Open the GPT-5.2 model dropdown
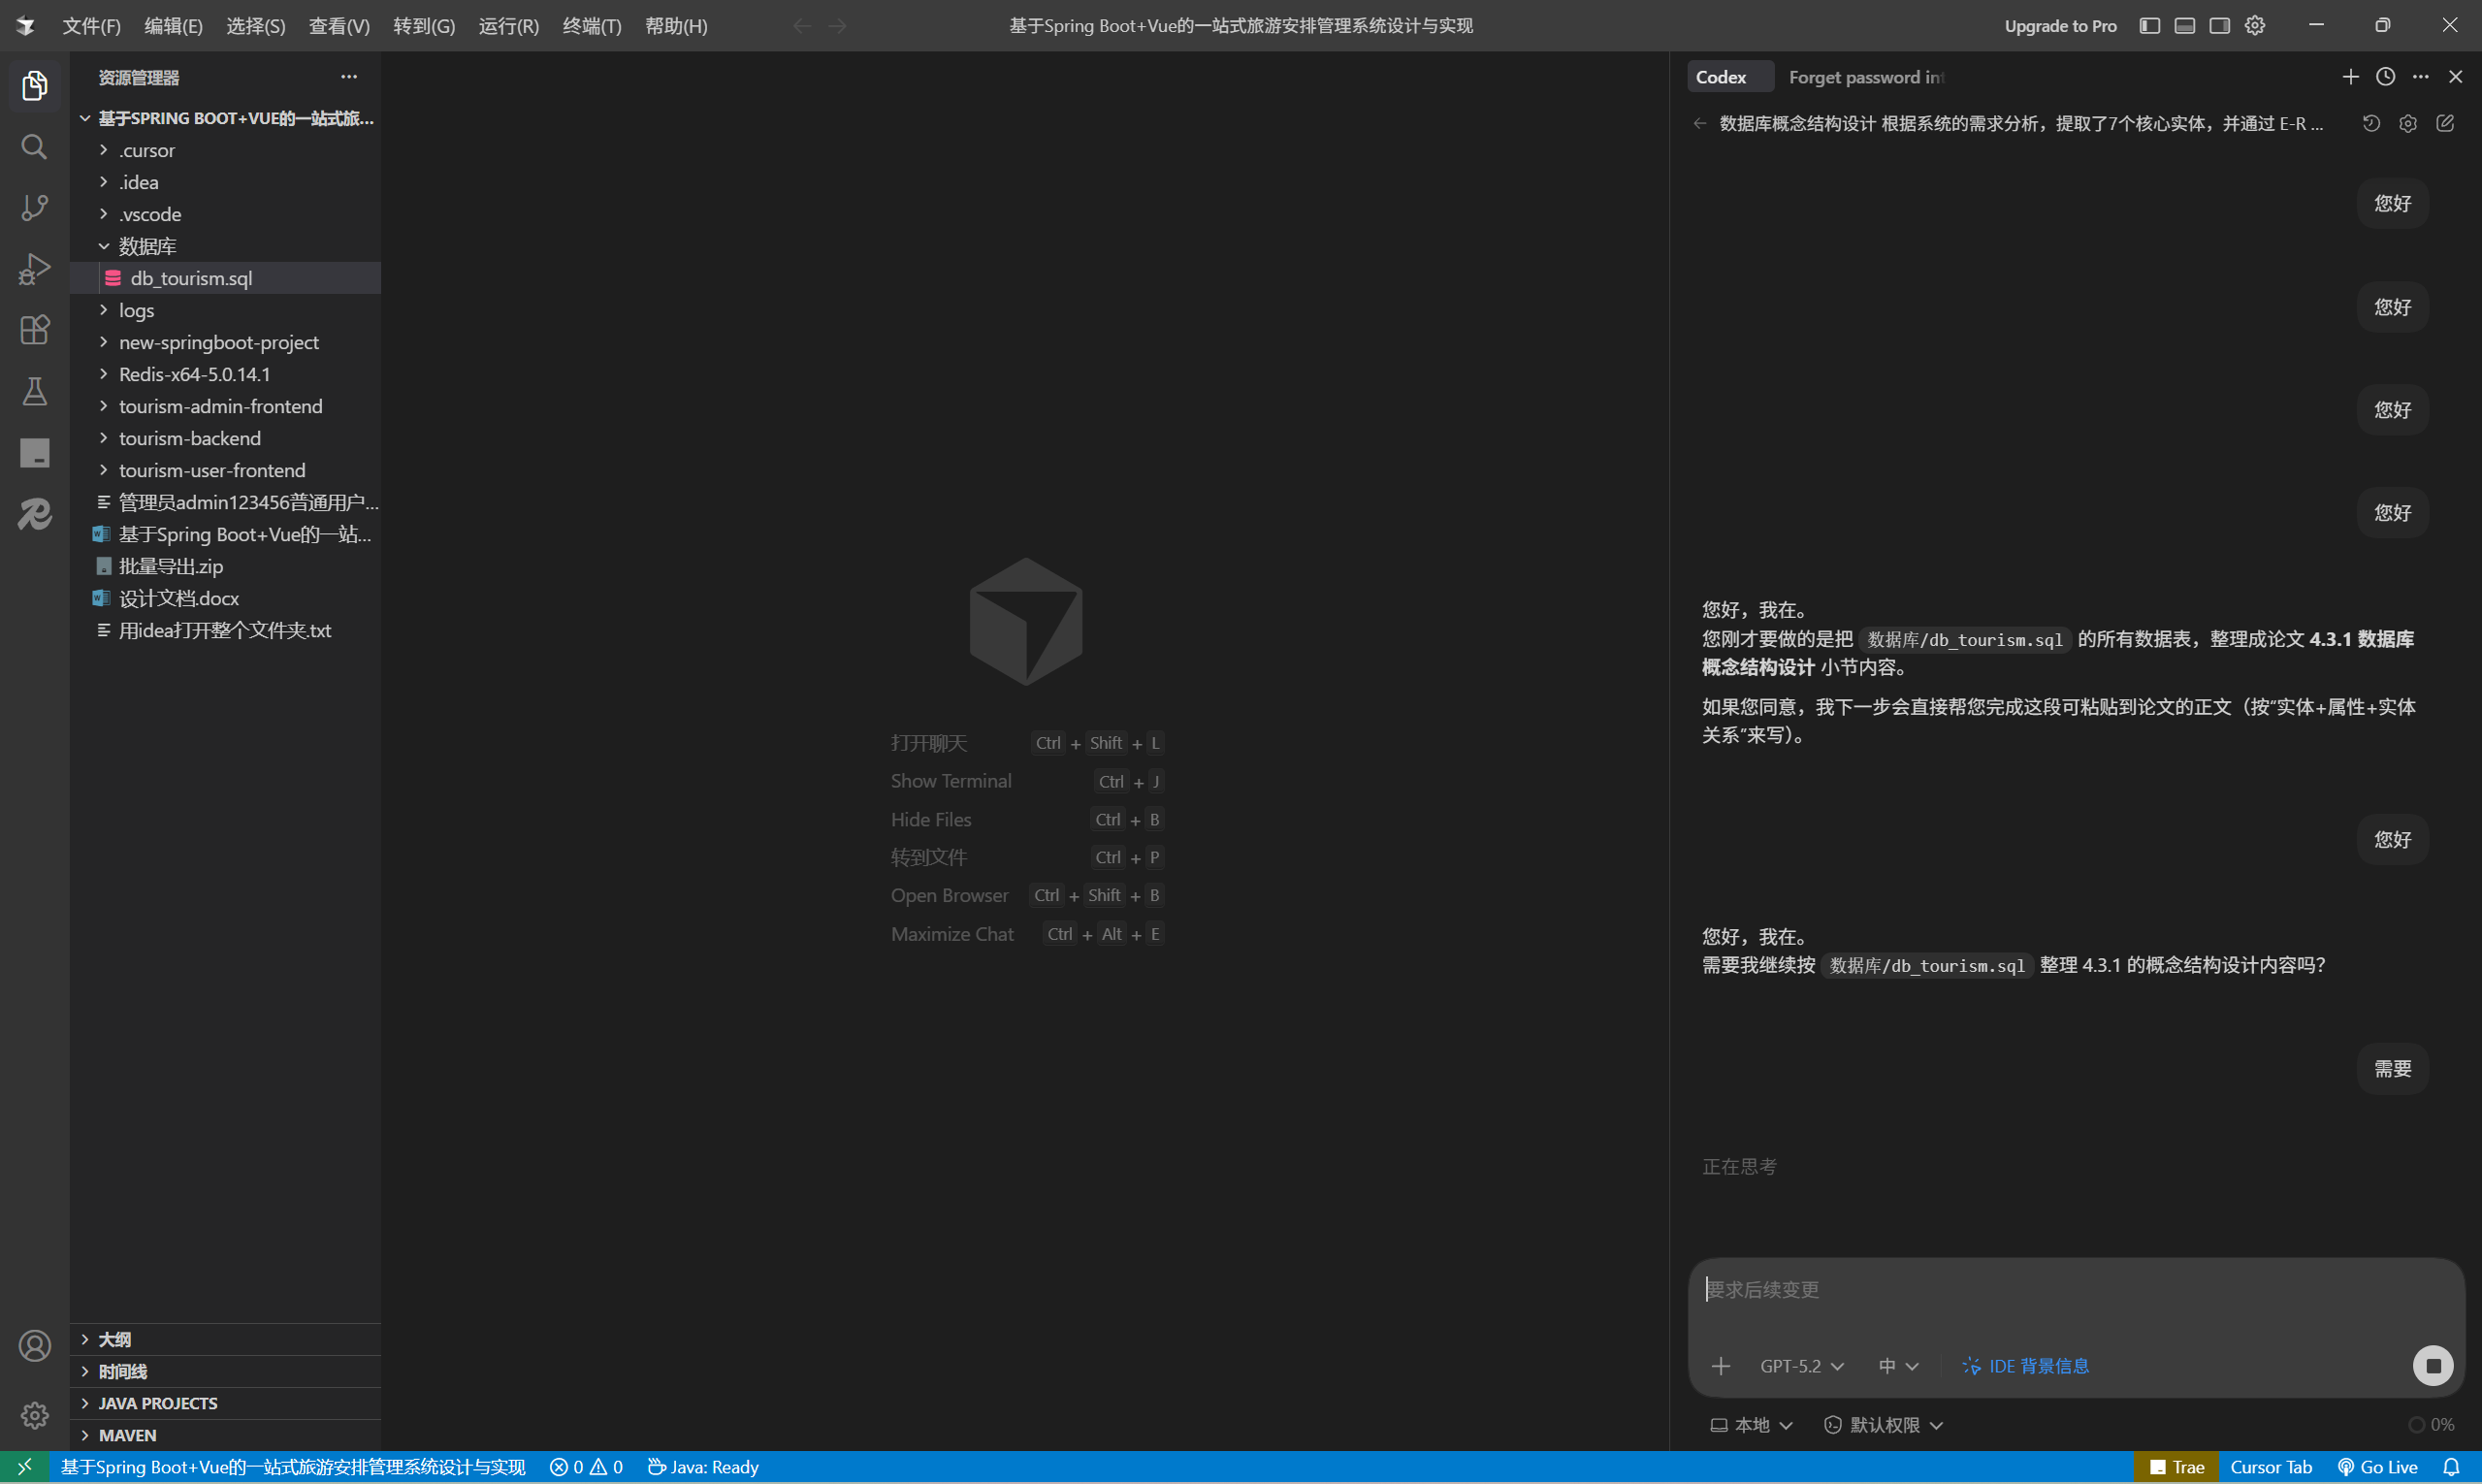The image size is (2482, 1484). pyautogui.click(x=1801, y=1366)
